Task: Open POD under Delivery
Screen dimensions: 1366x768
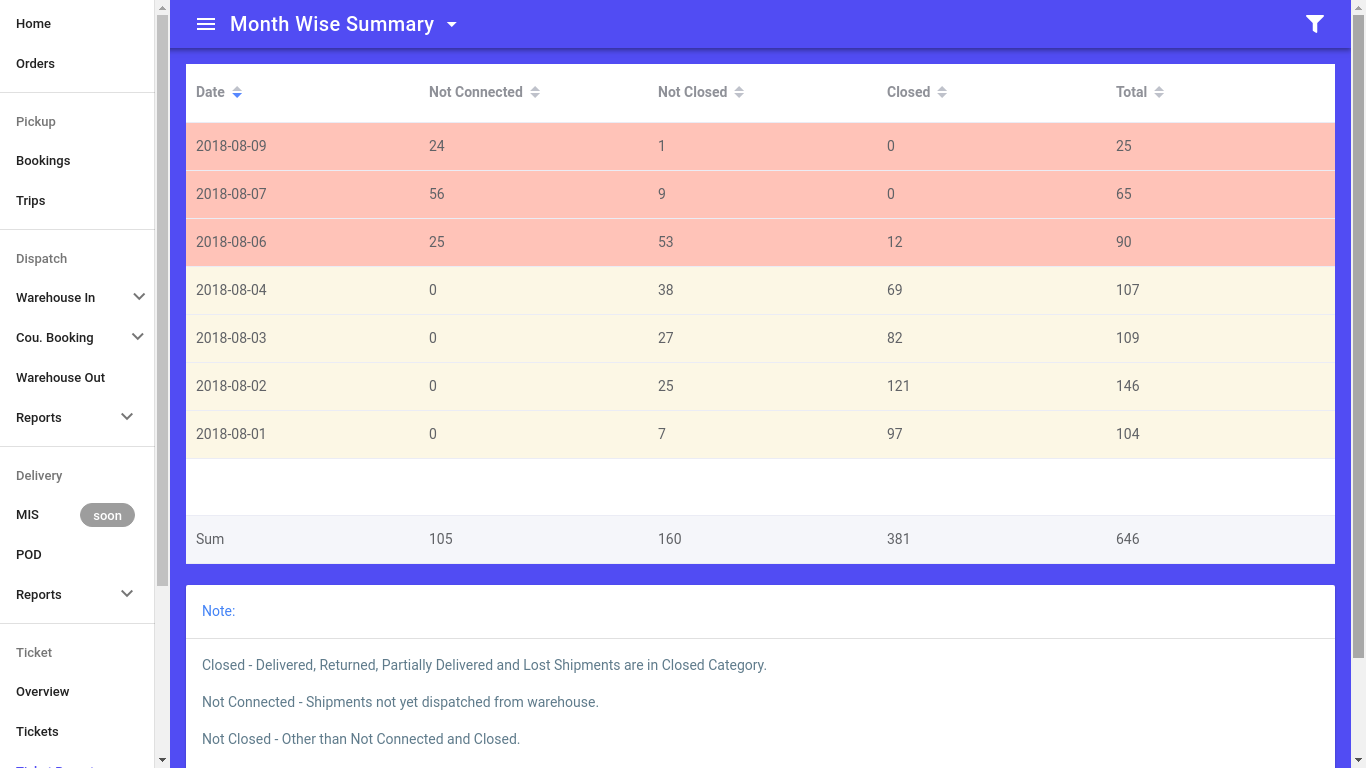Action: 29,555
